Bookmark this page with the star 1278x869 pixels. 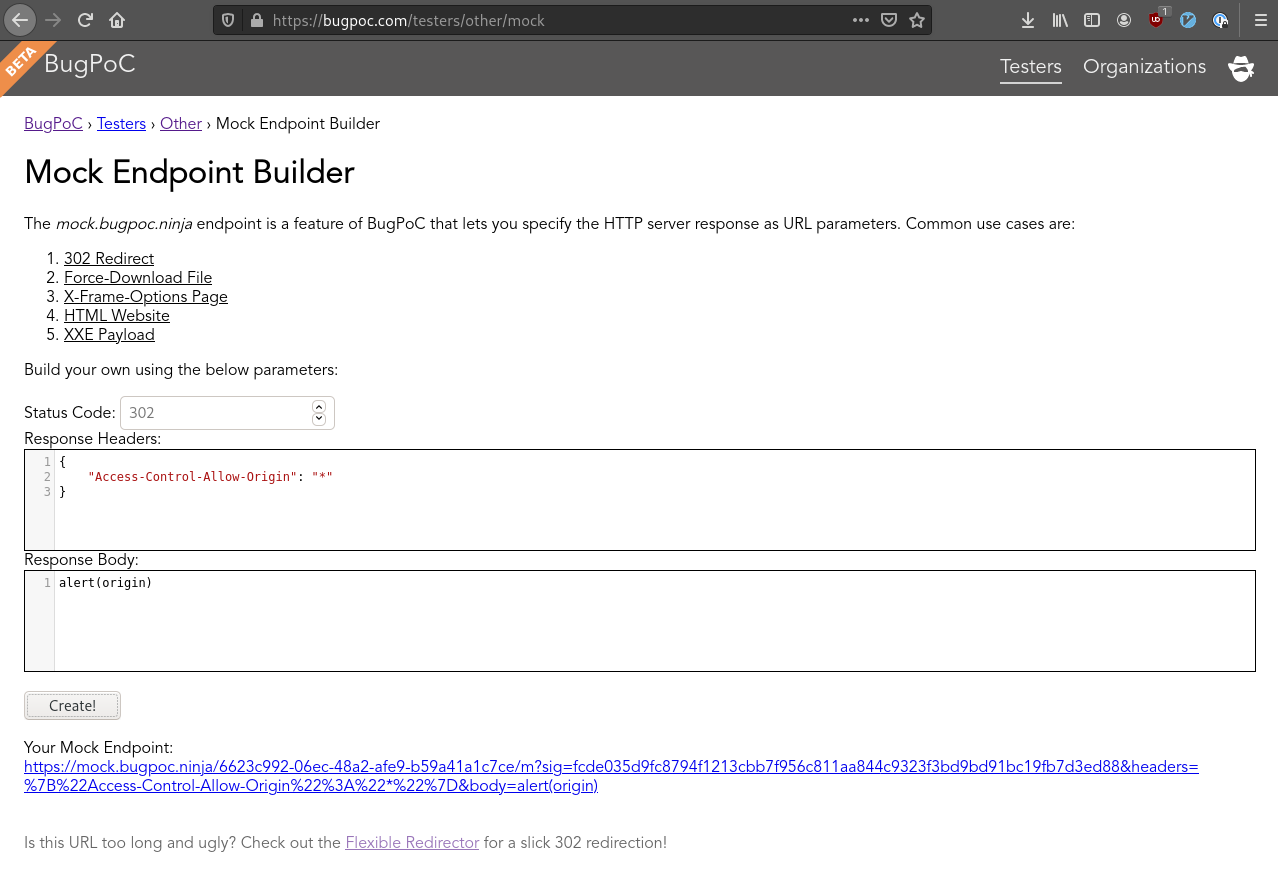coord(916,20)
